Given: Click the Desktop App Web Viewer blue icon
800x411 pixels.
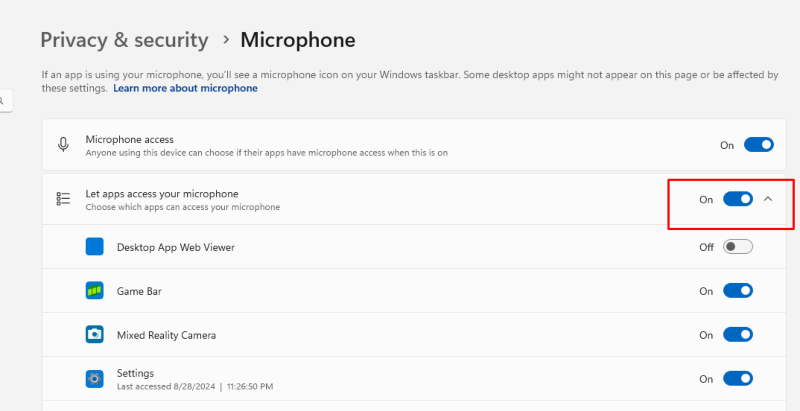Looking at the screenshot, I should (94, 247).
